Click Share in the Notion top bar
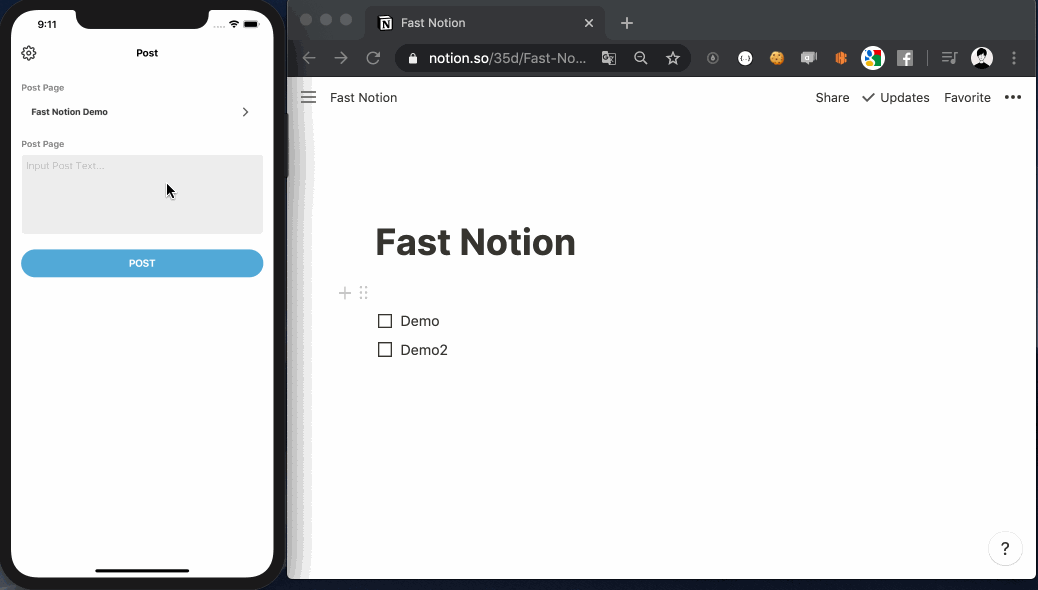 (x=832, y=97)
